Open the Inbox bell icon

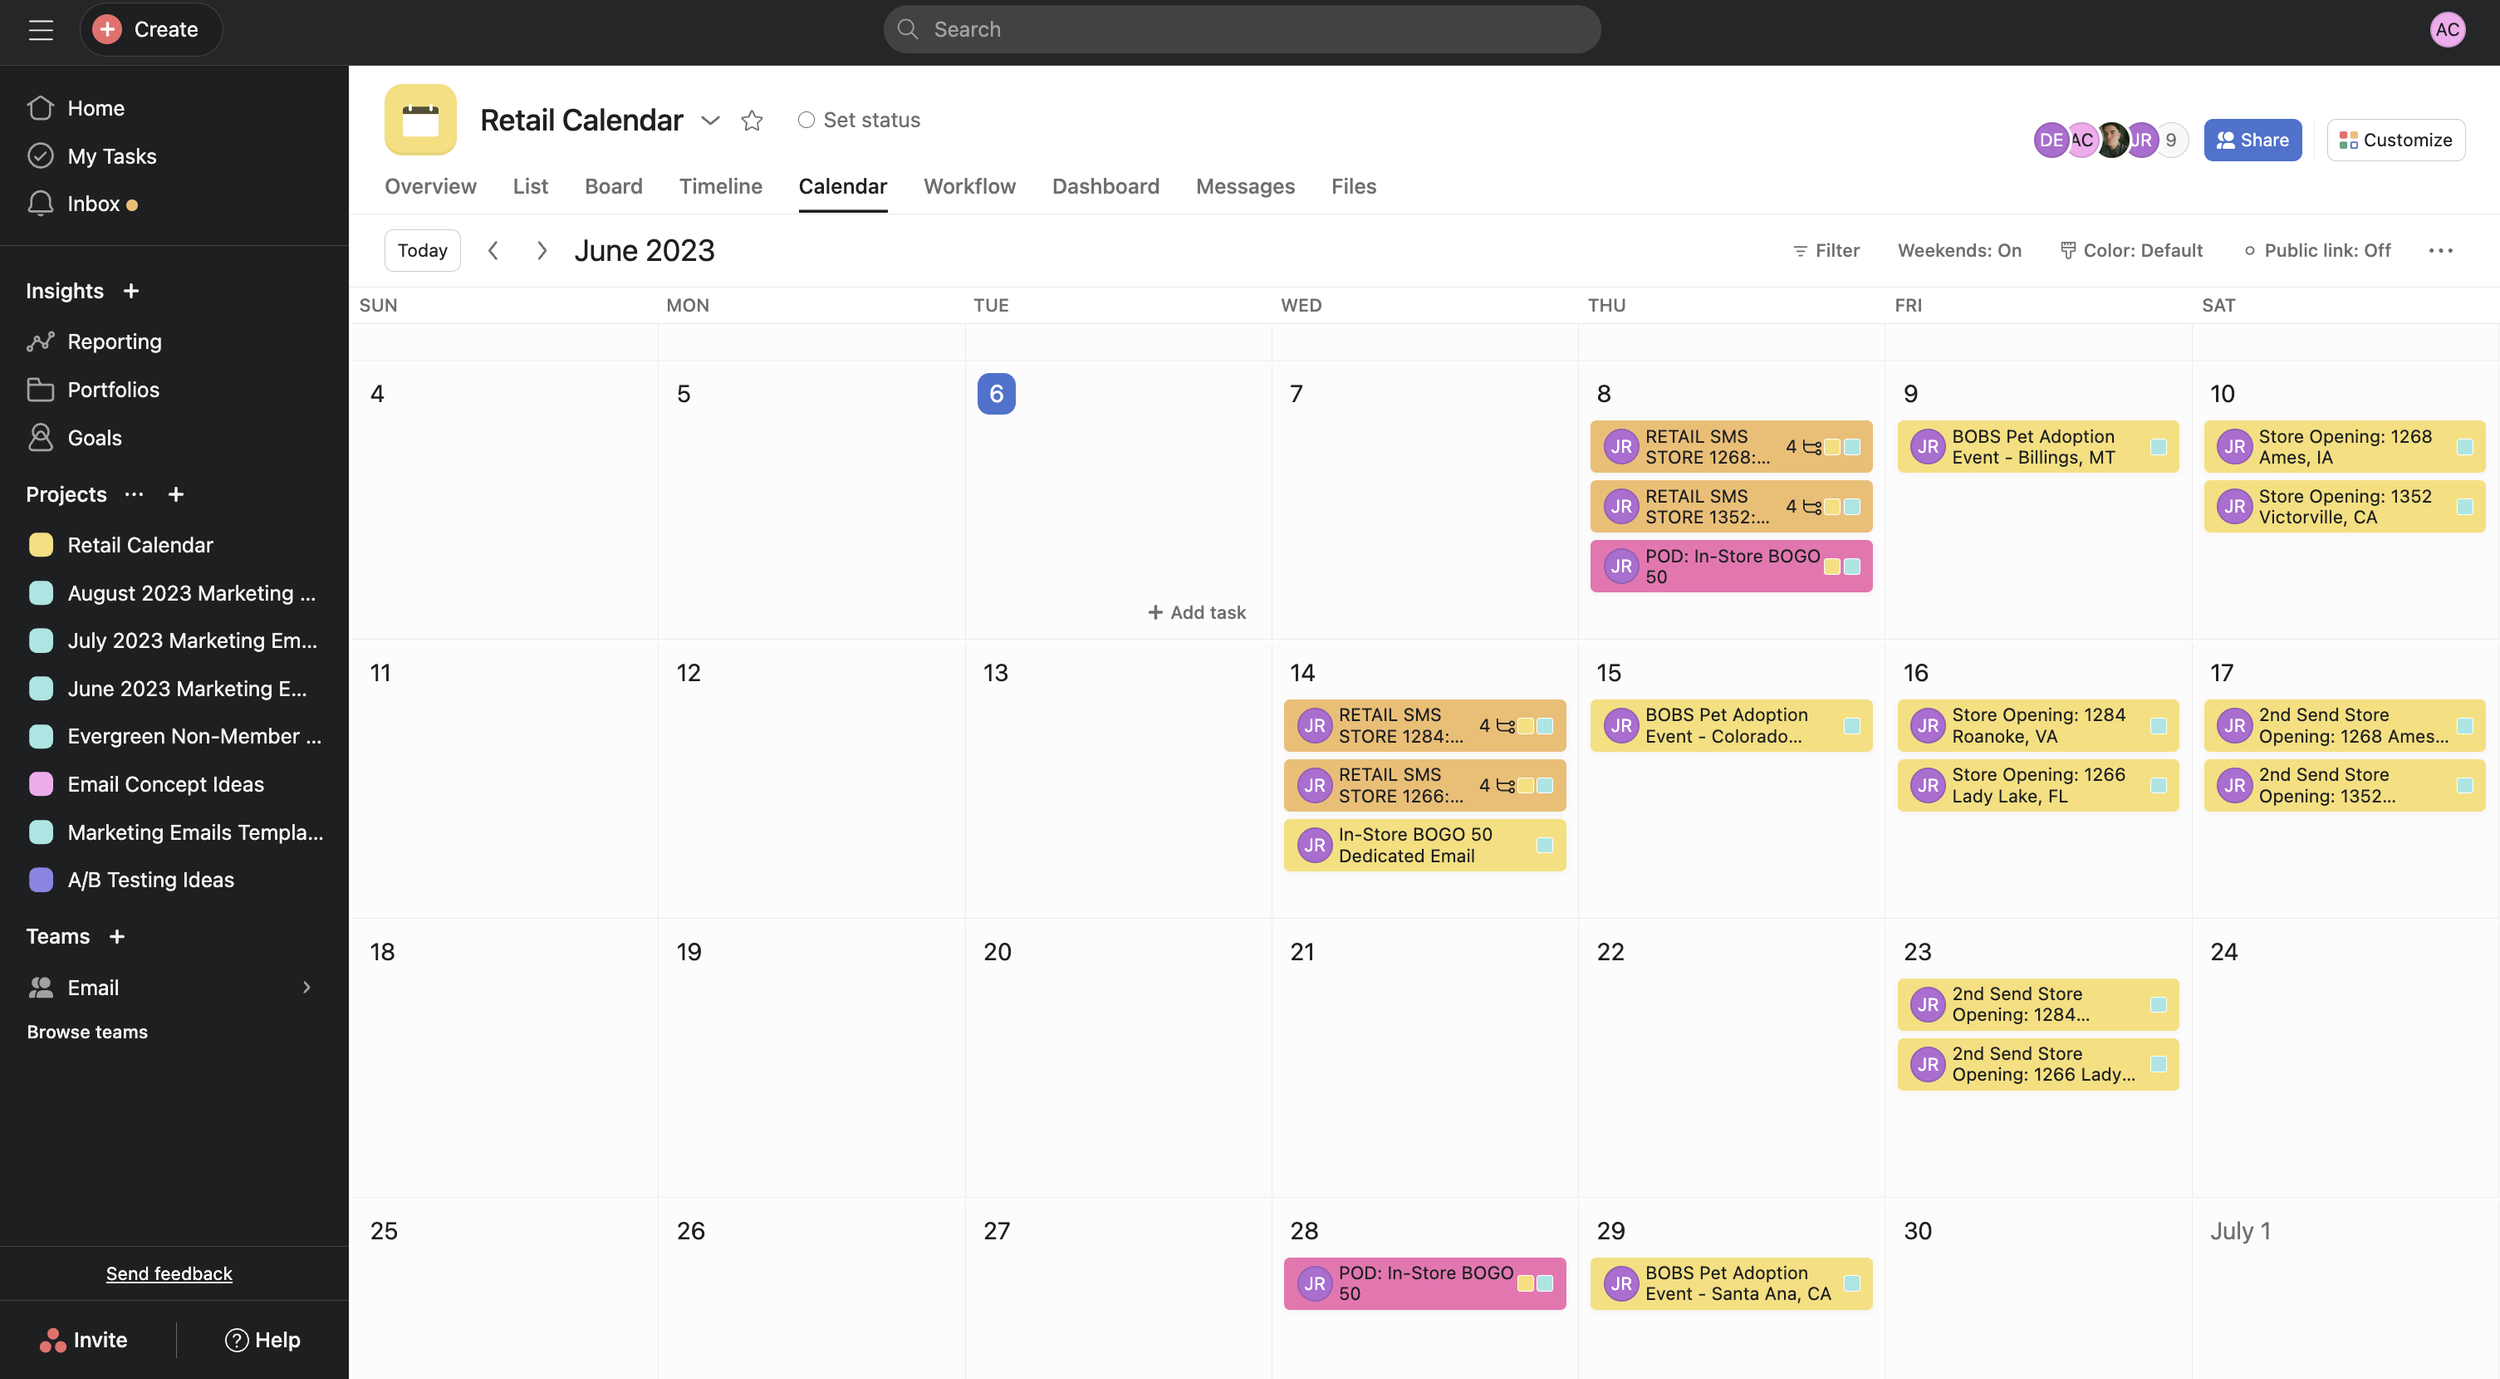pos(41,204)
